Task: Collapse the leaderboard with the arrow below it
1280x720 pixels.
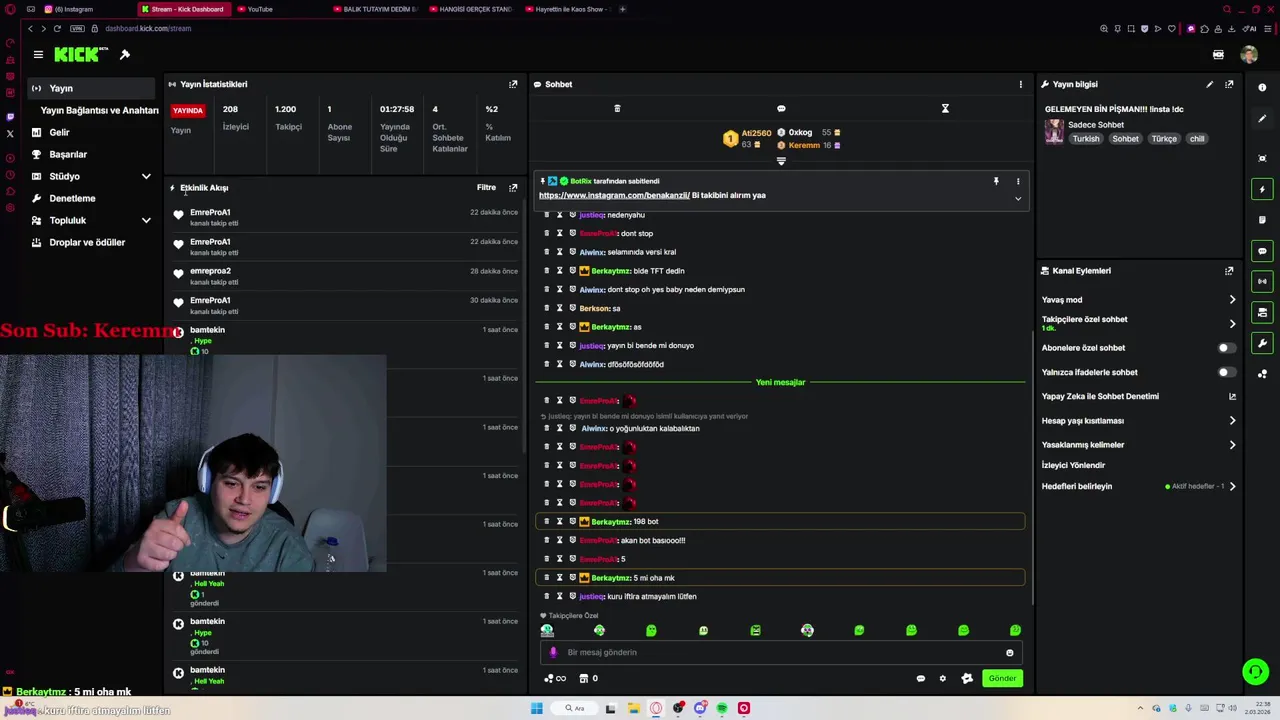Action: 781,161
